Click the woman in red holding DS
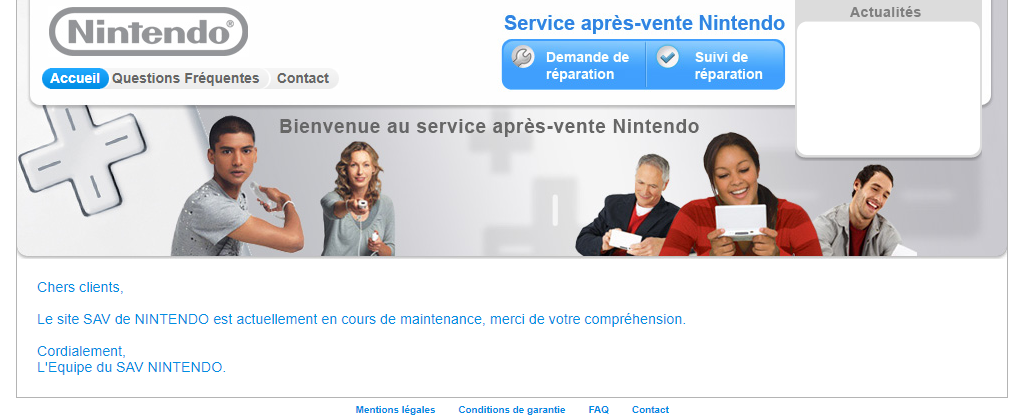 [741, 196]
